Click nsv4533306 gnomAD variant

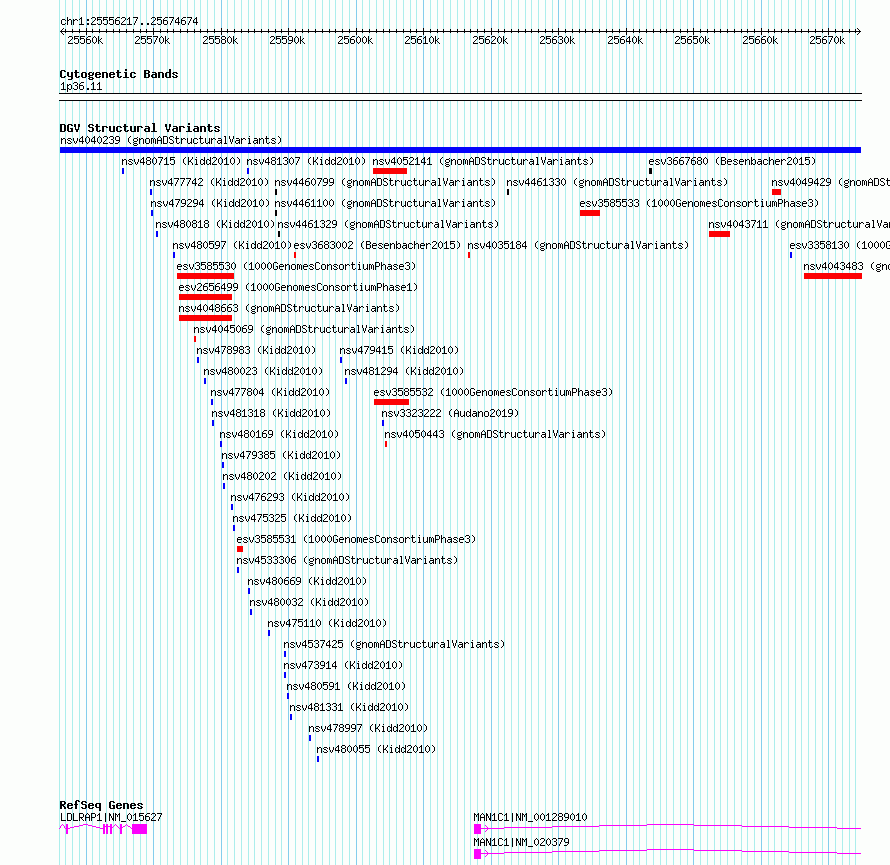pyautogui.click(x=347, y=560)
